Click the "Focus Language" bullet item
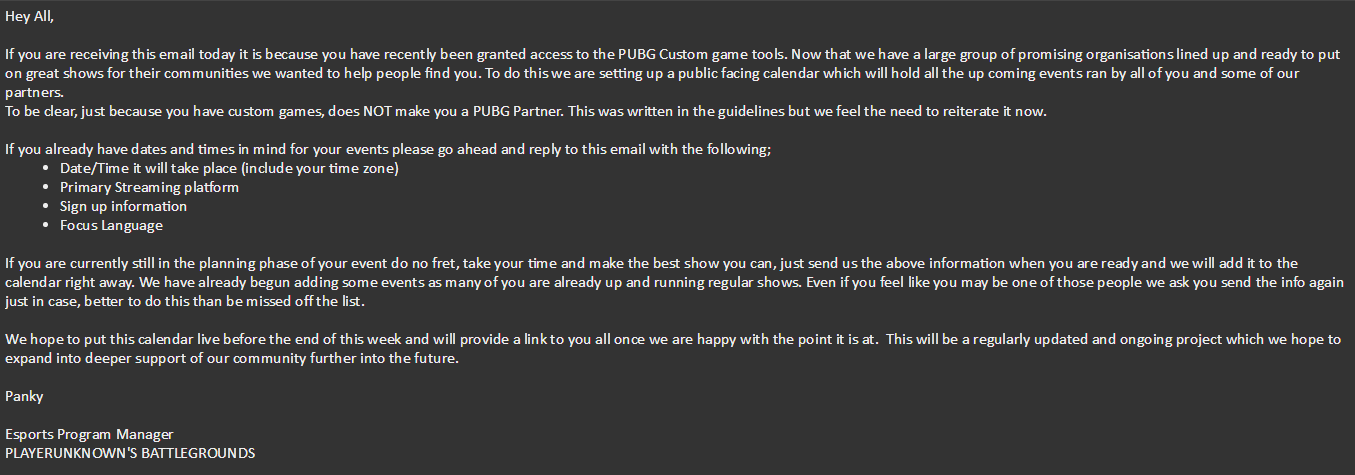The width and height of the screenshot is (1355, 475). tap(111, 225)
